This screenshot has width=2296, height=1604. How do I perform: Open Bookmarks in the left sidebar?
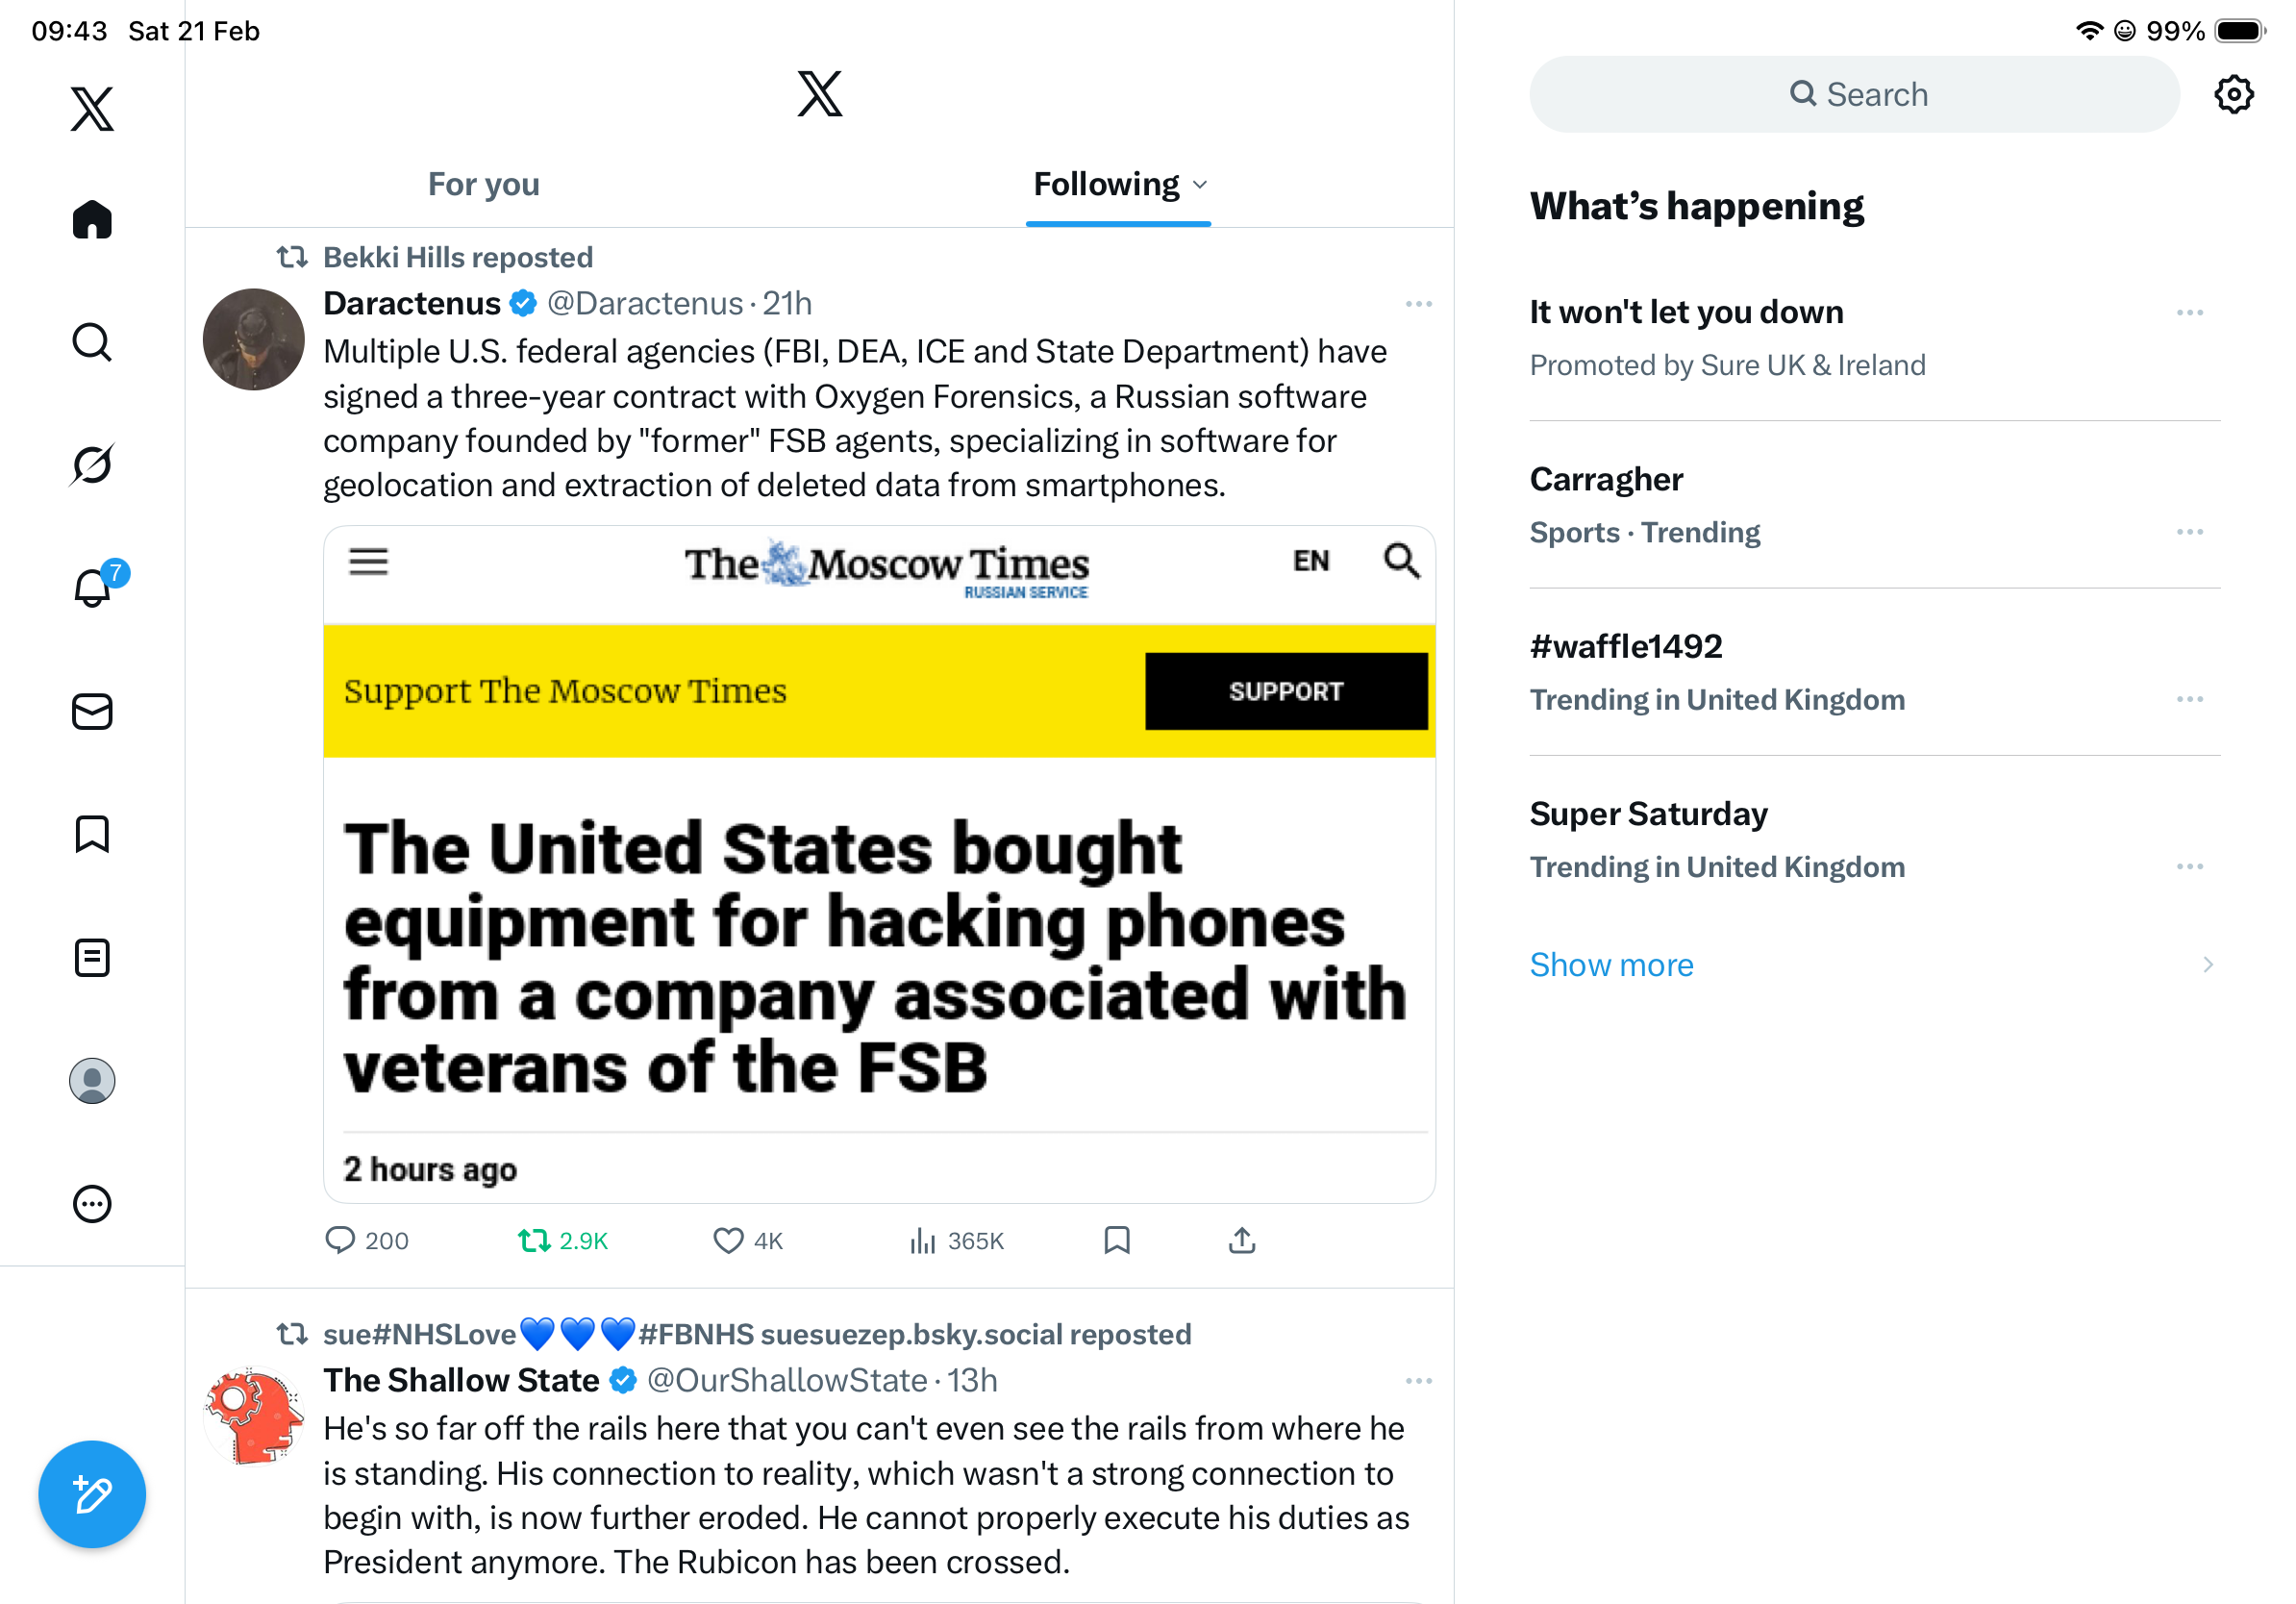pyautogui.click(x=92, y=834)
